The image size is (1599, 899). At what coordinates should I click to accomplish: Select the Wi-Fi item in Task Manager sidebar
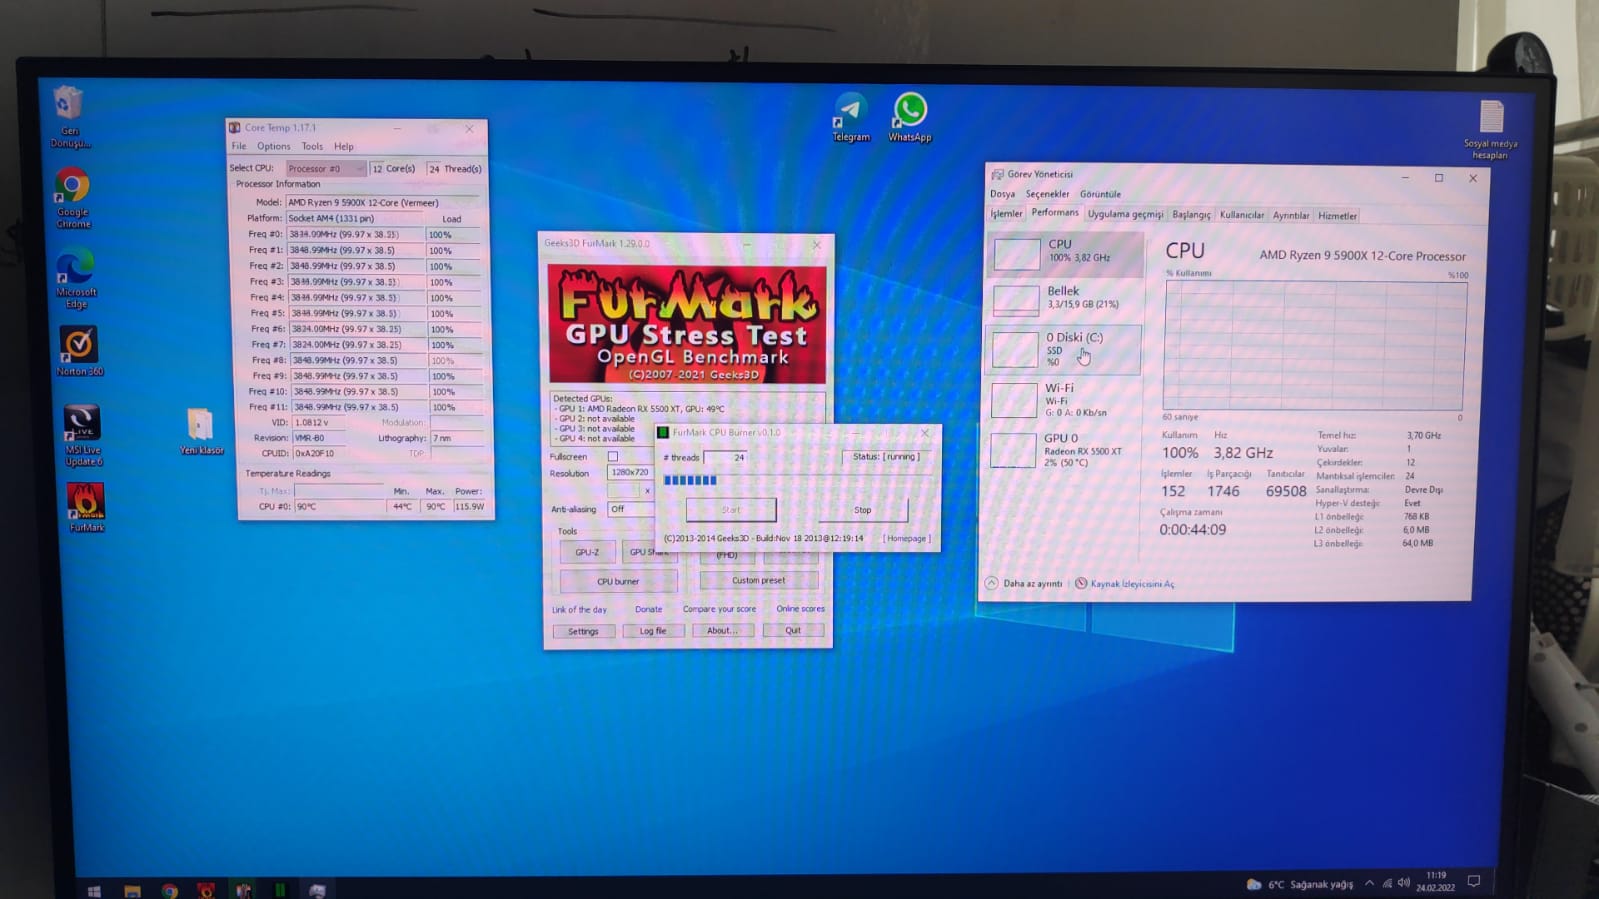(1065, 400)
